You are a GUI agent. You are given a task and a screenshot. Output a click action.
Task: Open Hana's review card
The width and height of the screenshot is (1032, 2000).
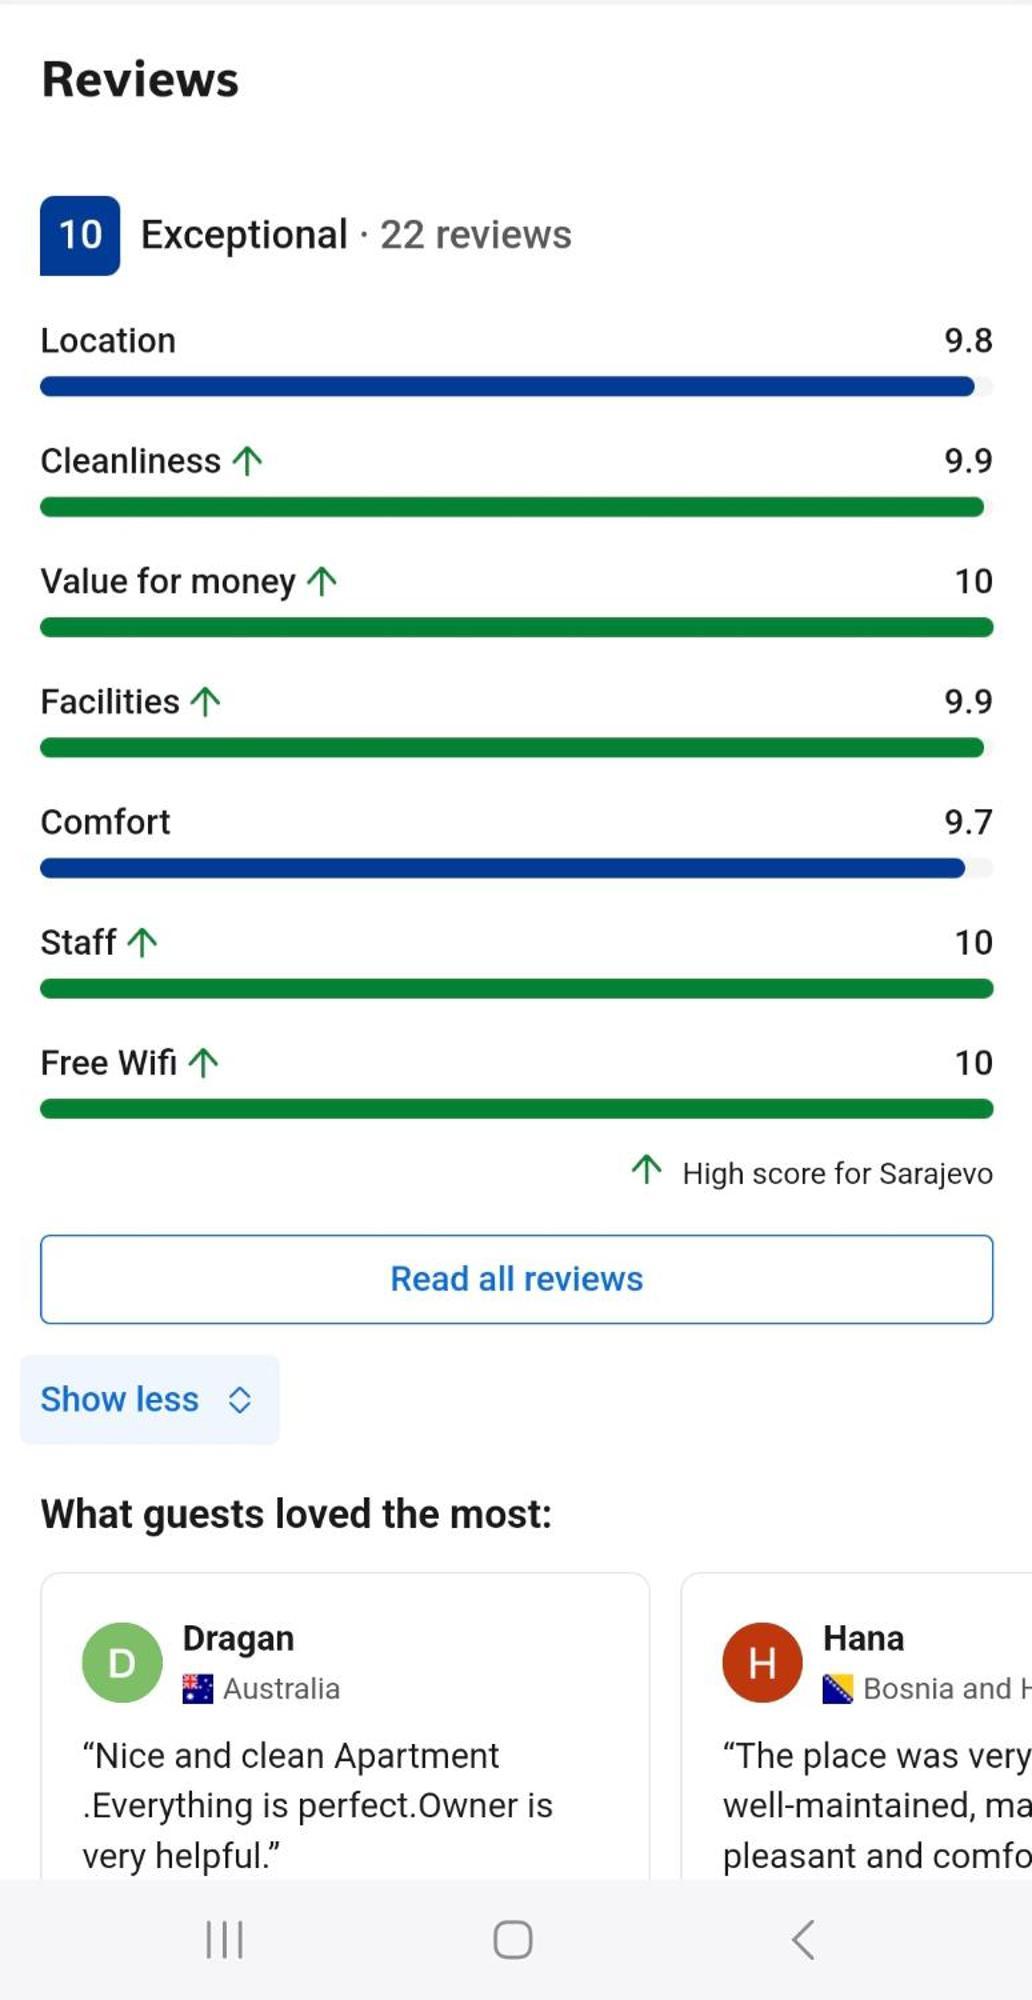click(857, 1726)
